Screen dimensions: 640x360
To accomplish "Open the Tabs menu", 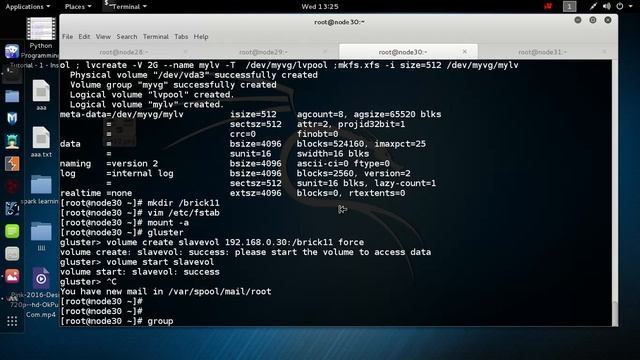I will (181, 36).
